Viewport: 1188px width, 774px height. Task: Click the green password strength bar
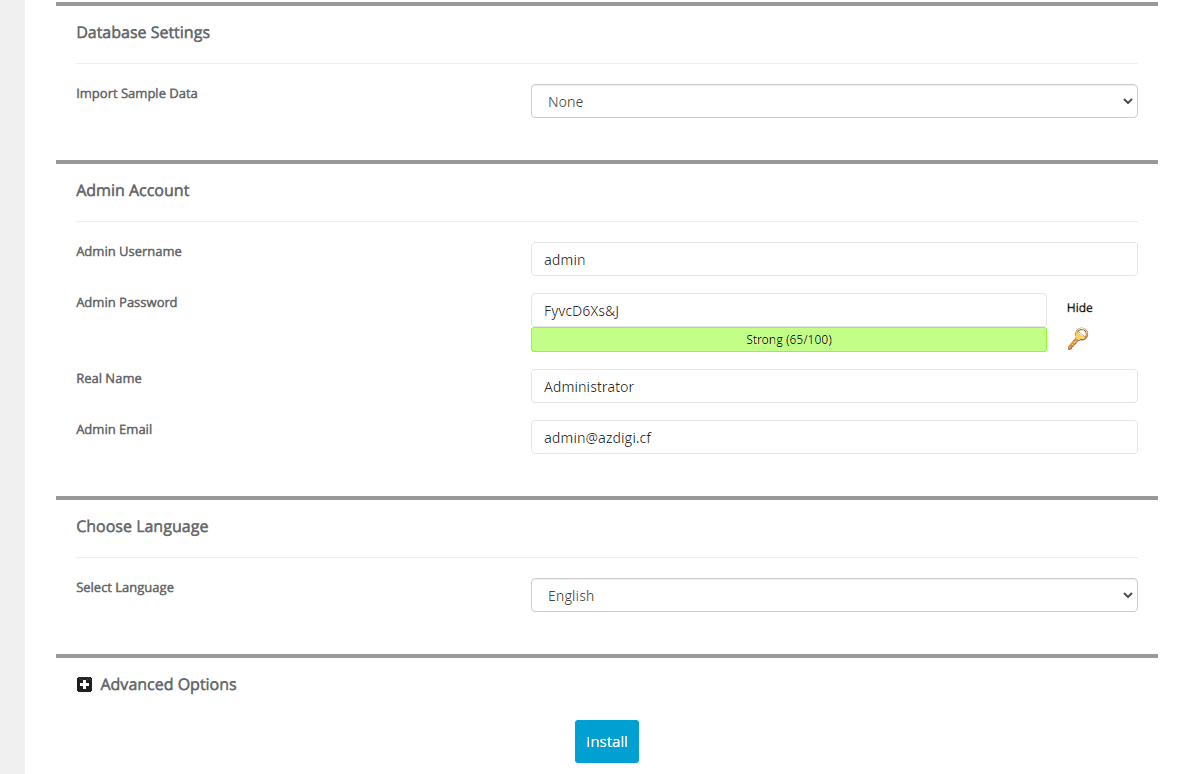pos(788,340)
